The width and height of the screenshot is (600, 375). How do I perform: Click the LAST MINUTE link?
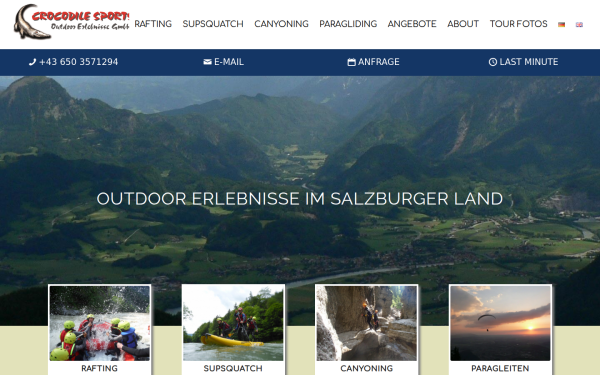[x=528, y=62]
